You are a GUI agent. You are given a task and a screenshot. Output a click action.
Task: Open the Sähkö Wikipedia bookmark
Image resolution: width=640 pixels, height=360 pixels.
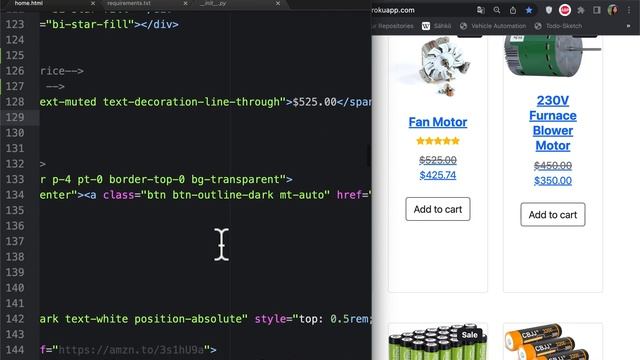point(436,26)
